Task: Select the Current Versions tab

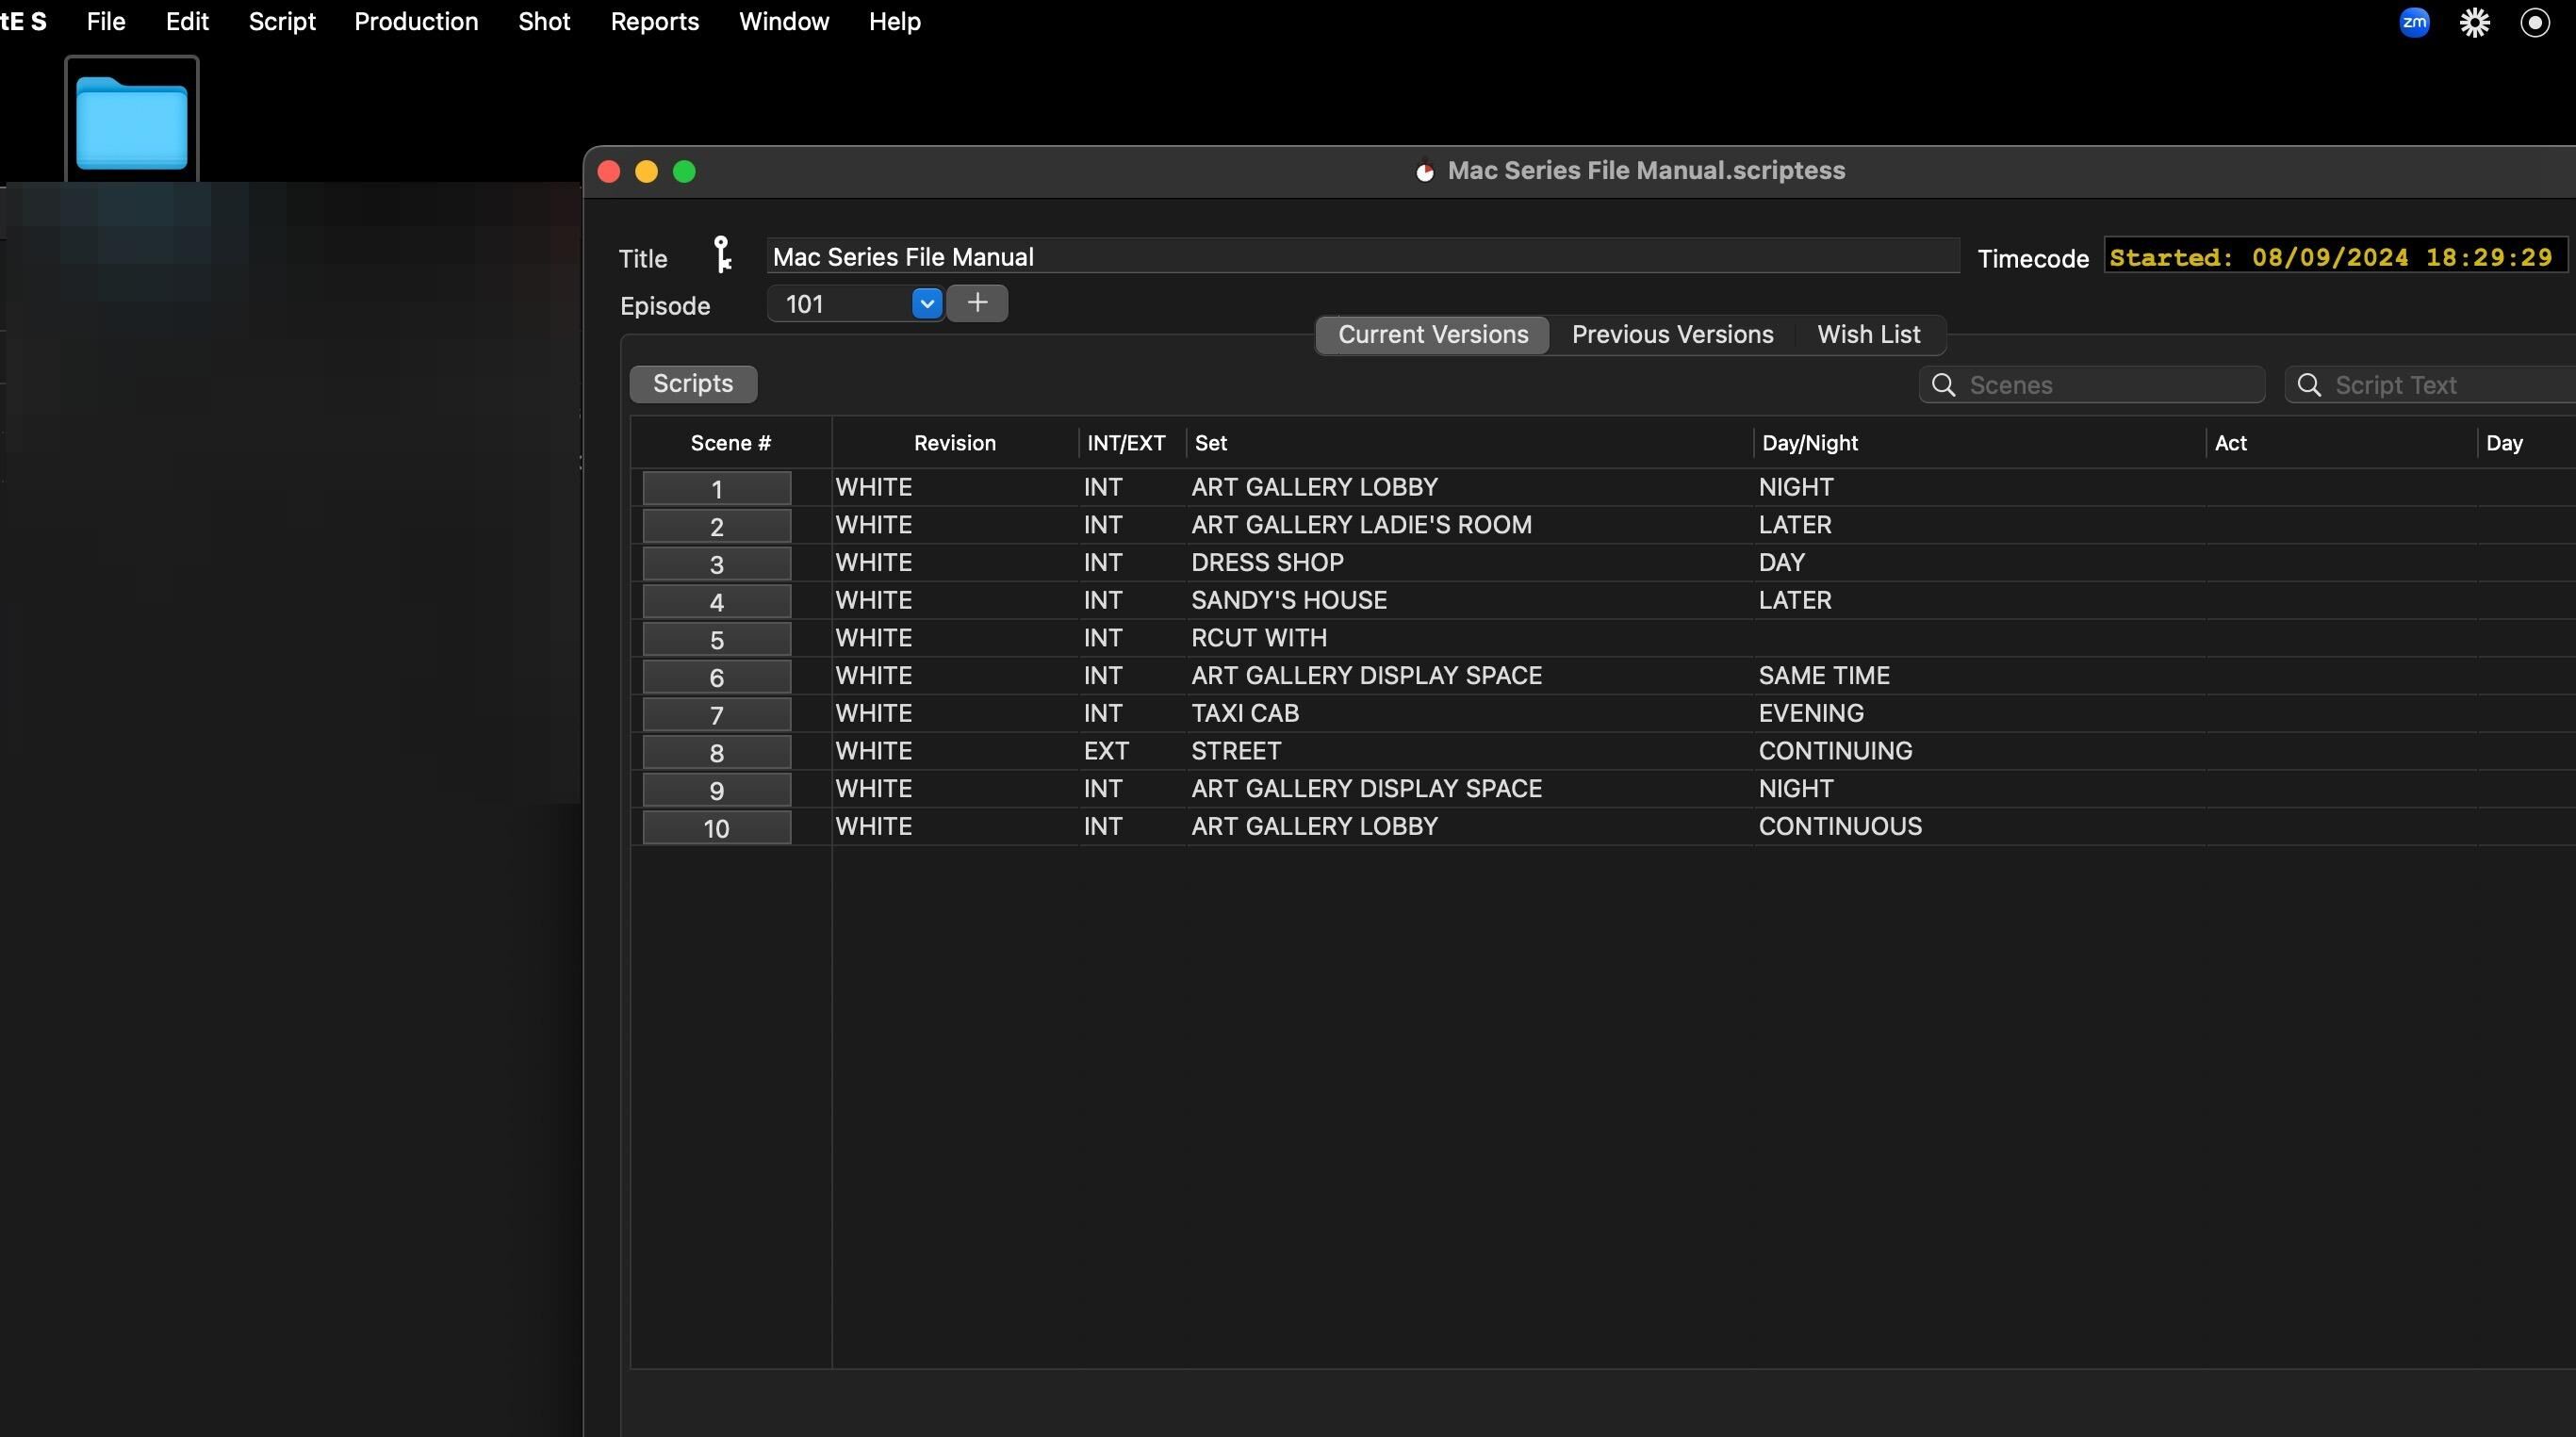Action: (1432, 334)
